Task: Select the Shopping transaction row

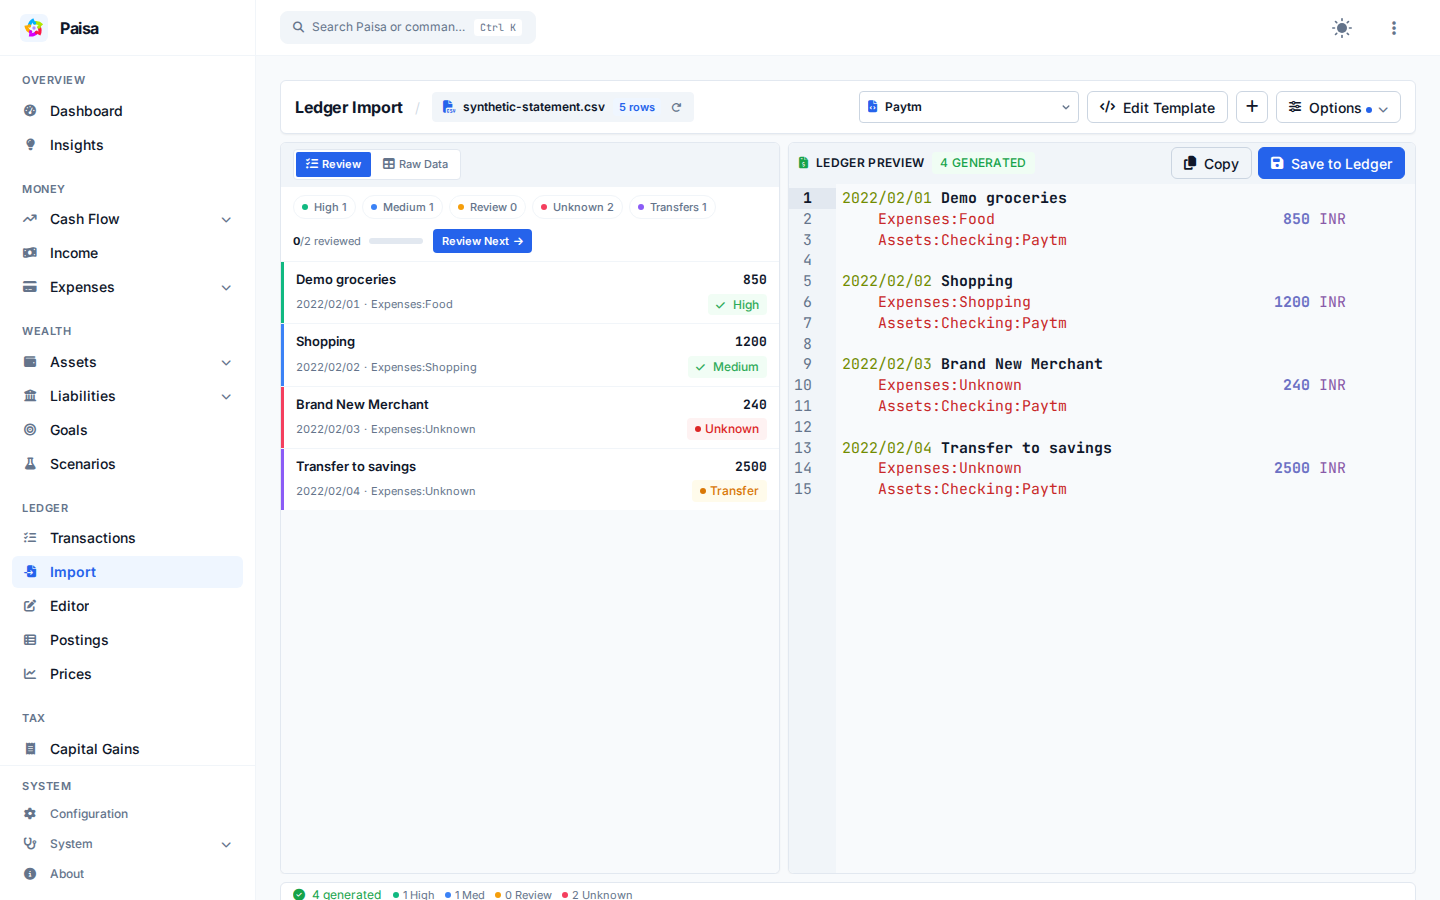Action: click(x=530, y=355)
